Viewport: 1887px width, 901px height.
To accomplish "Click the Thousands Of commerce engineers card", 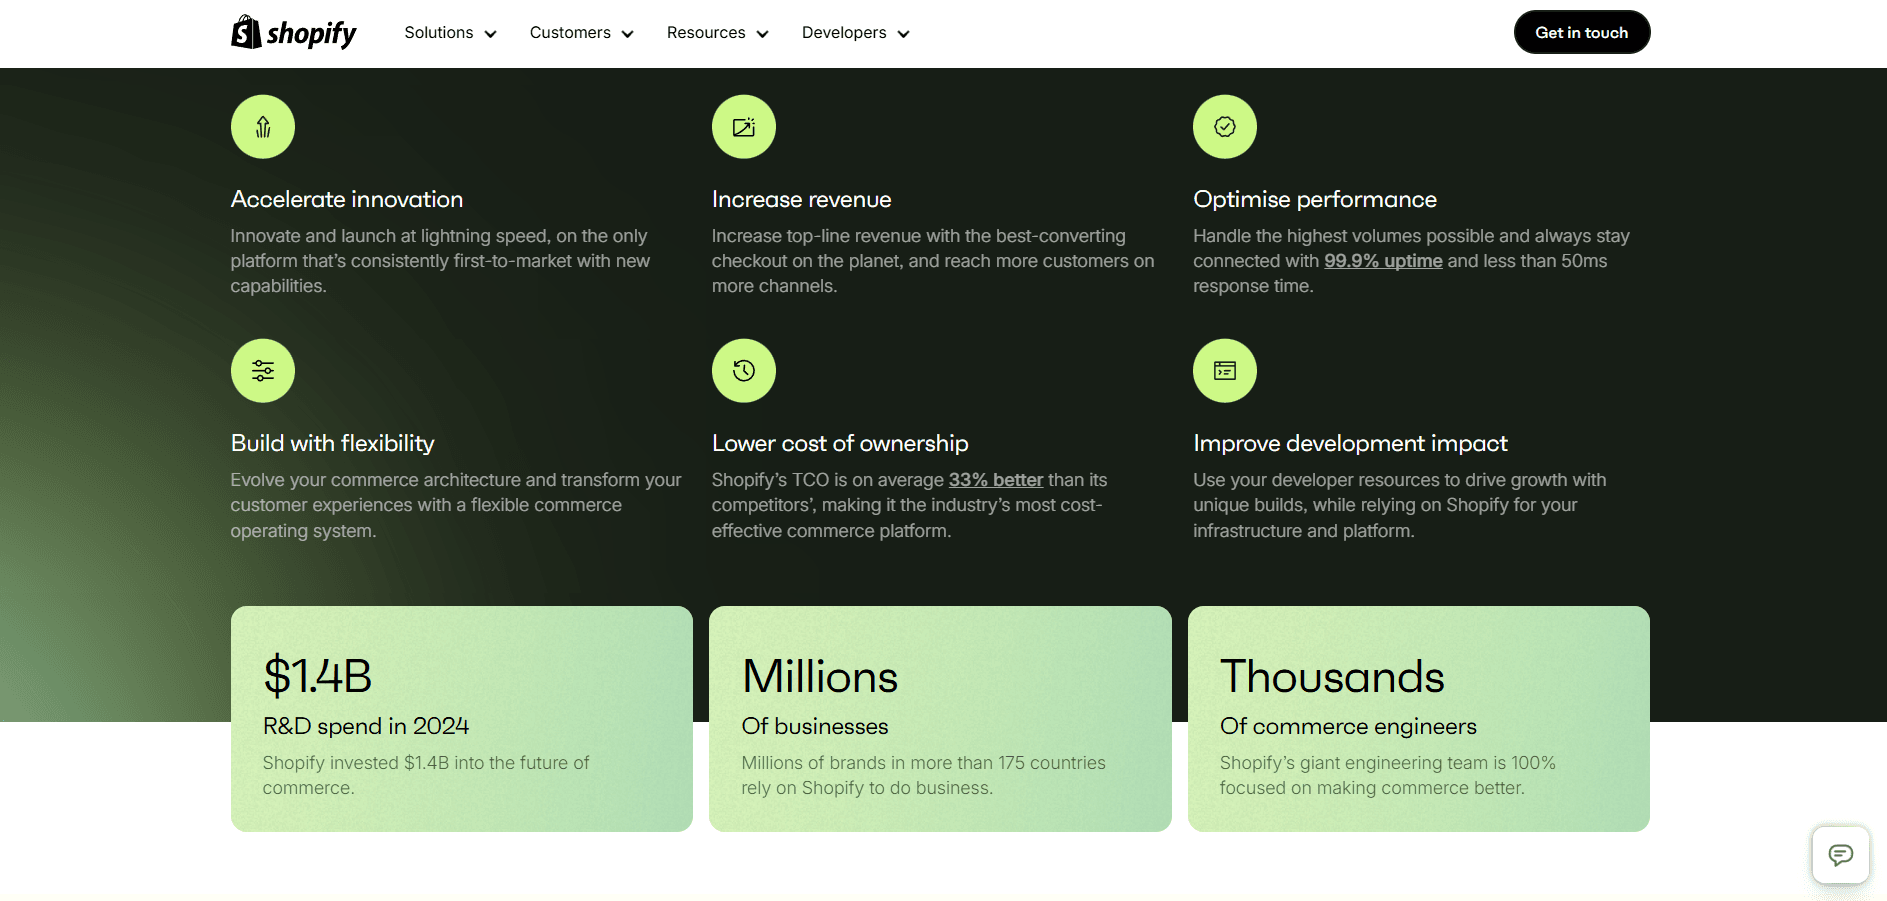I will click(1419, 719).
